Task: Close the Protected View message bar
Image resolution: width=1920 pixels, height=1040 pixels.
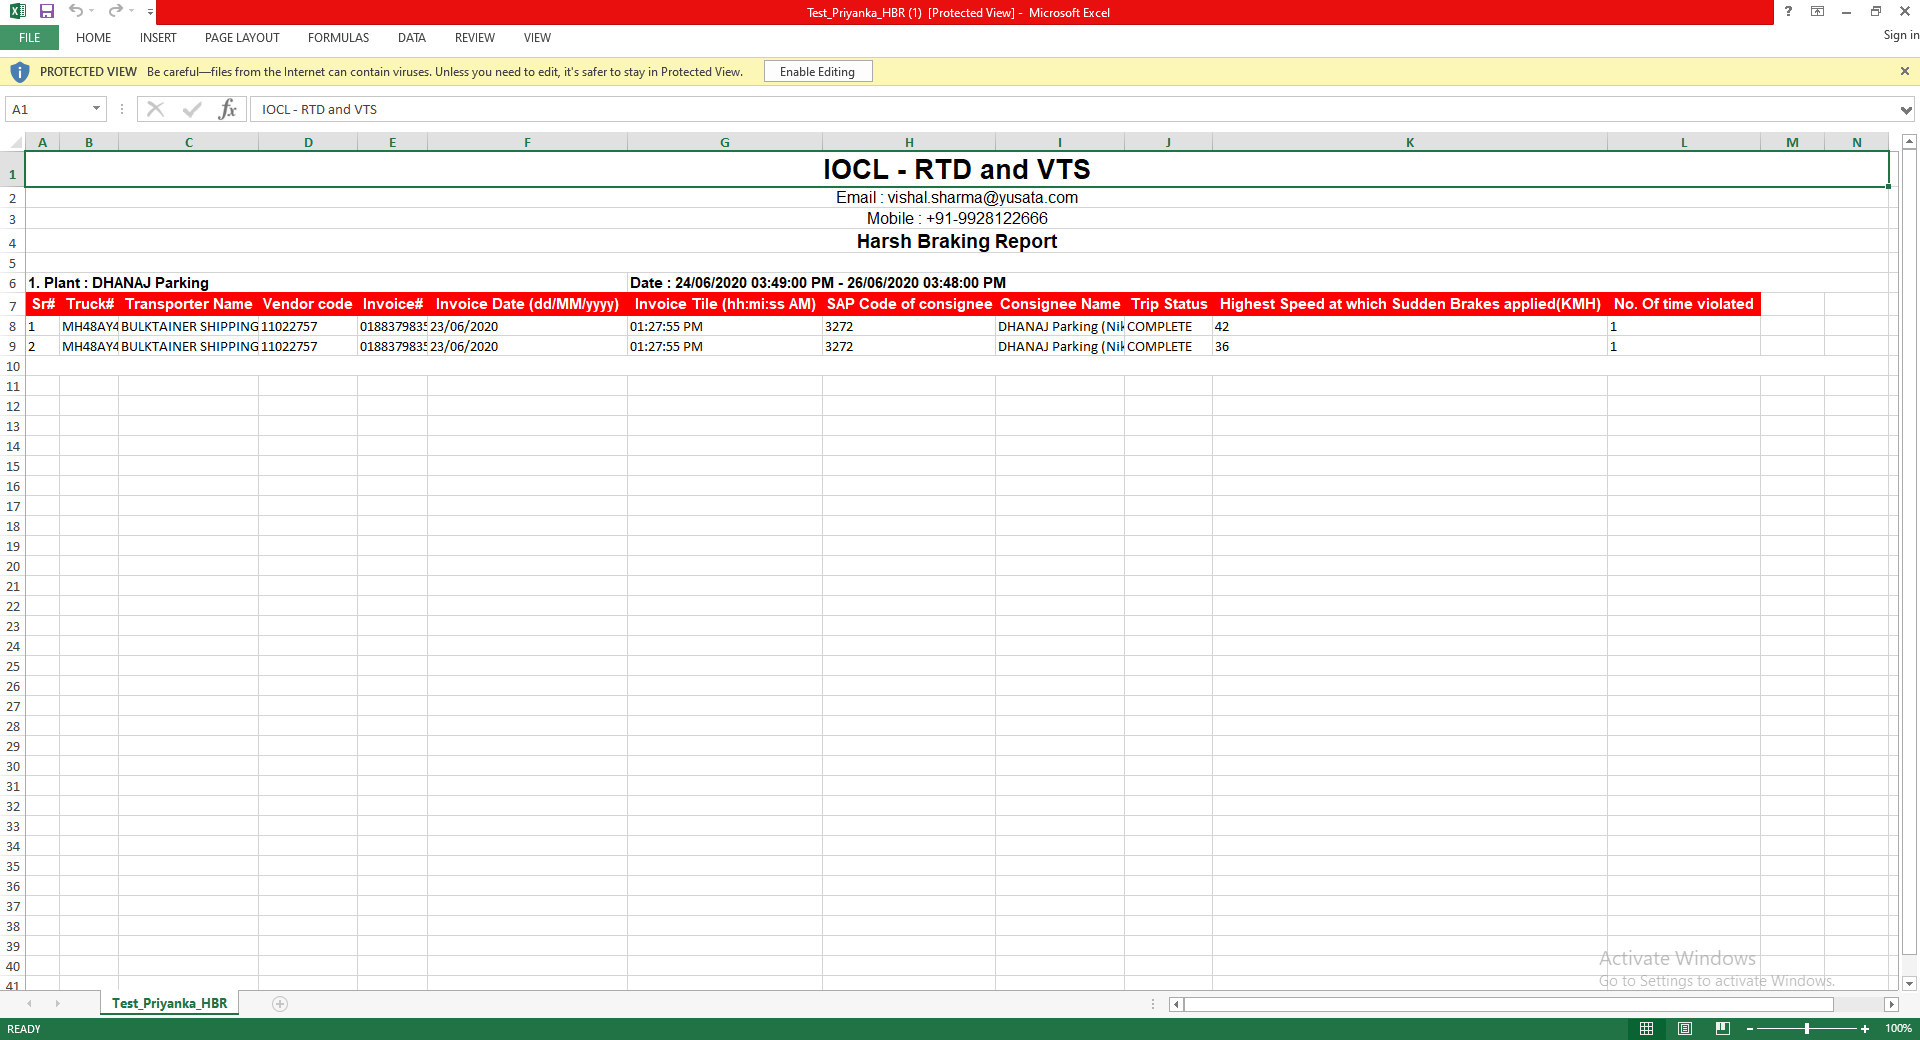Action: pyautogui.click(x=1904, y=71)
